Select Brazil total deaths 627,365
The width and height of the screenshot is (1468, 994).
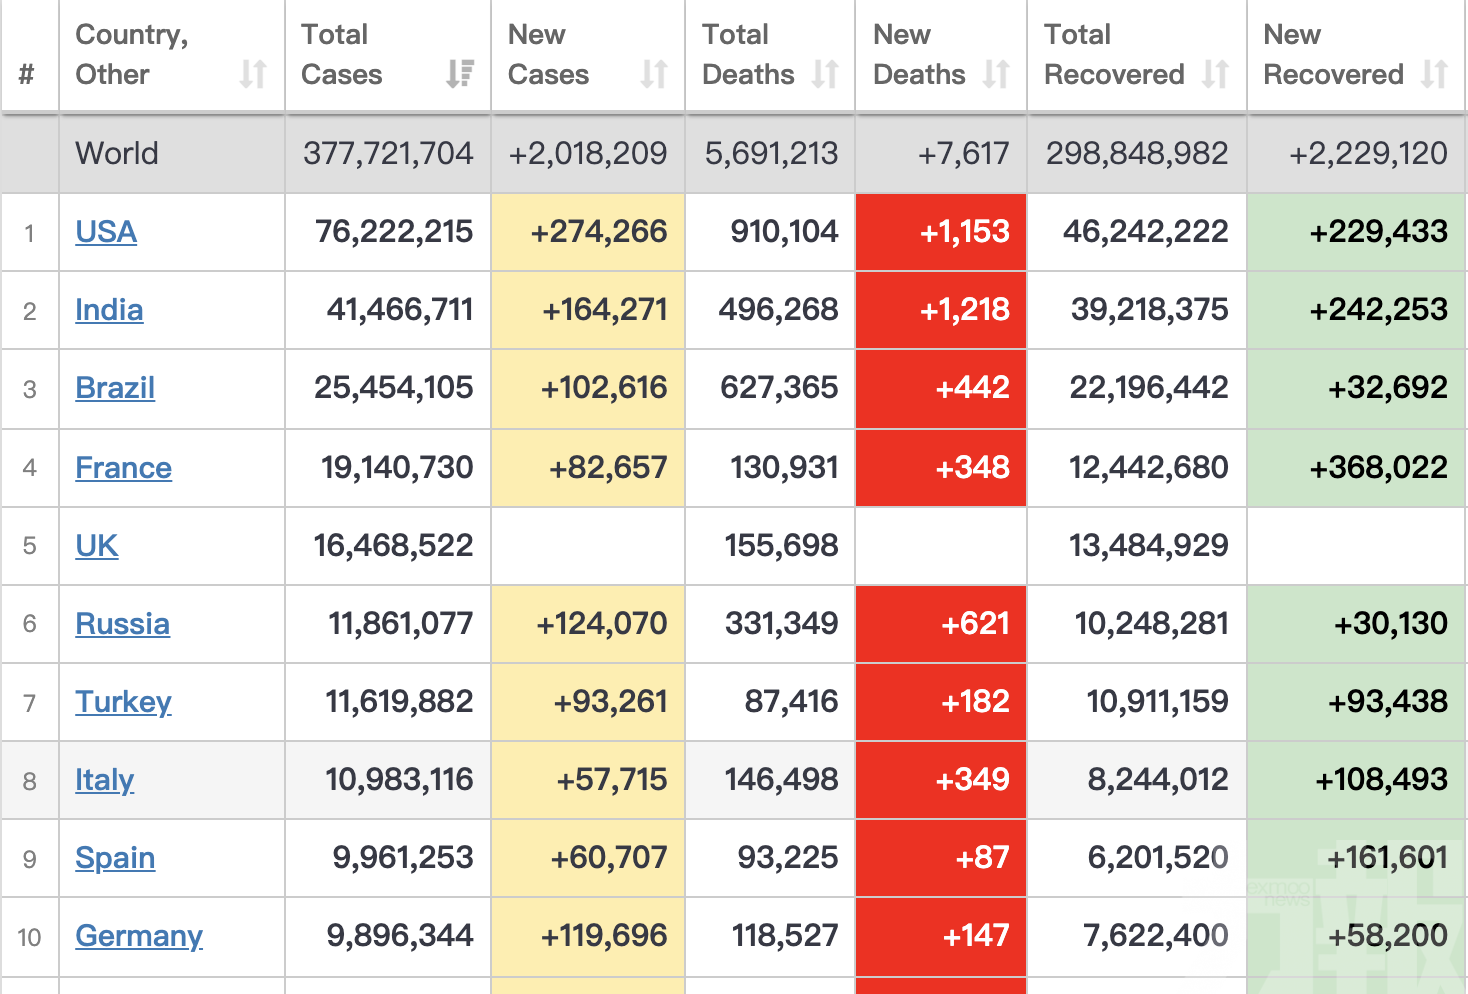tap(779, 388)
